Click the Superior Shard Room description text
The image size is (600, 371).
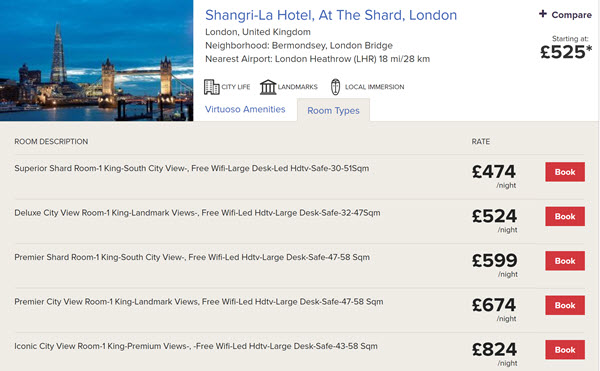pyautogui.click(x=192, y=168)
